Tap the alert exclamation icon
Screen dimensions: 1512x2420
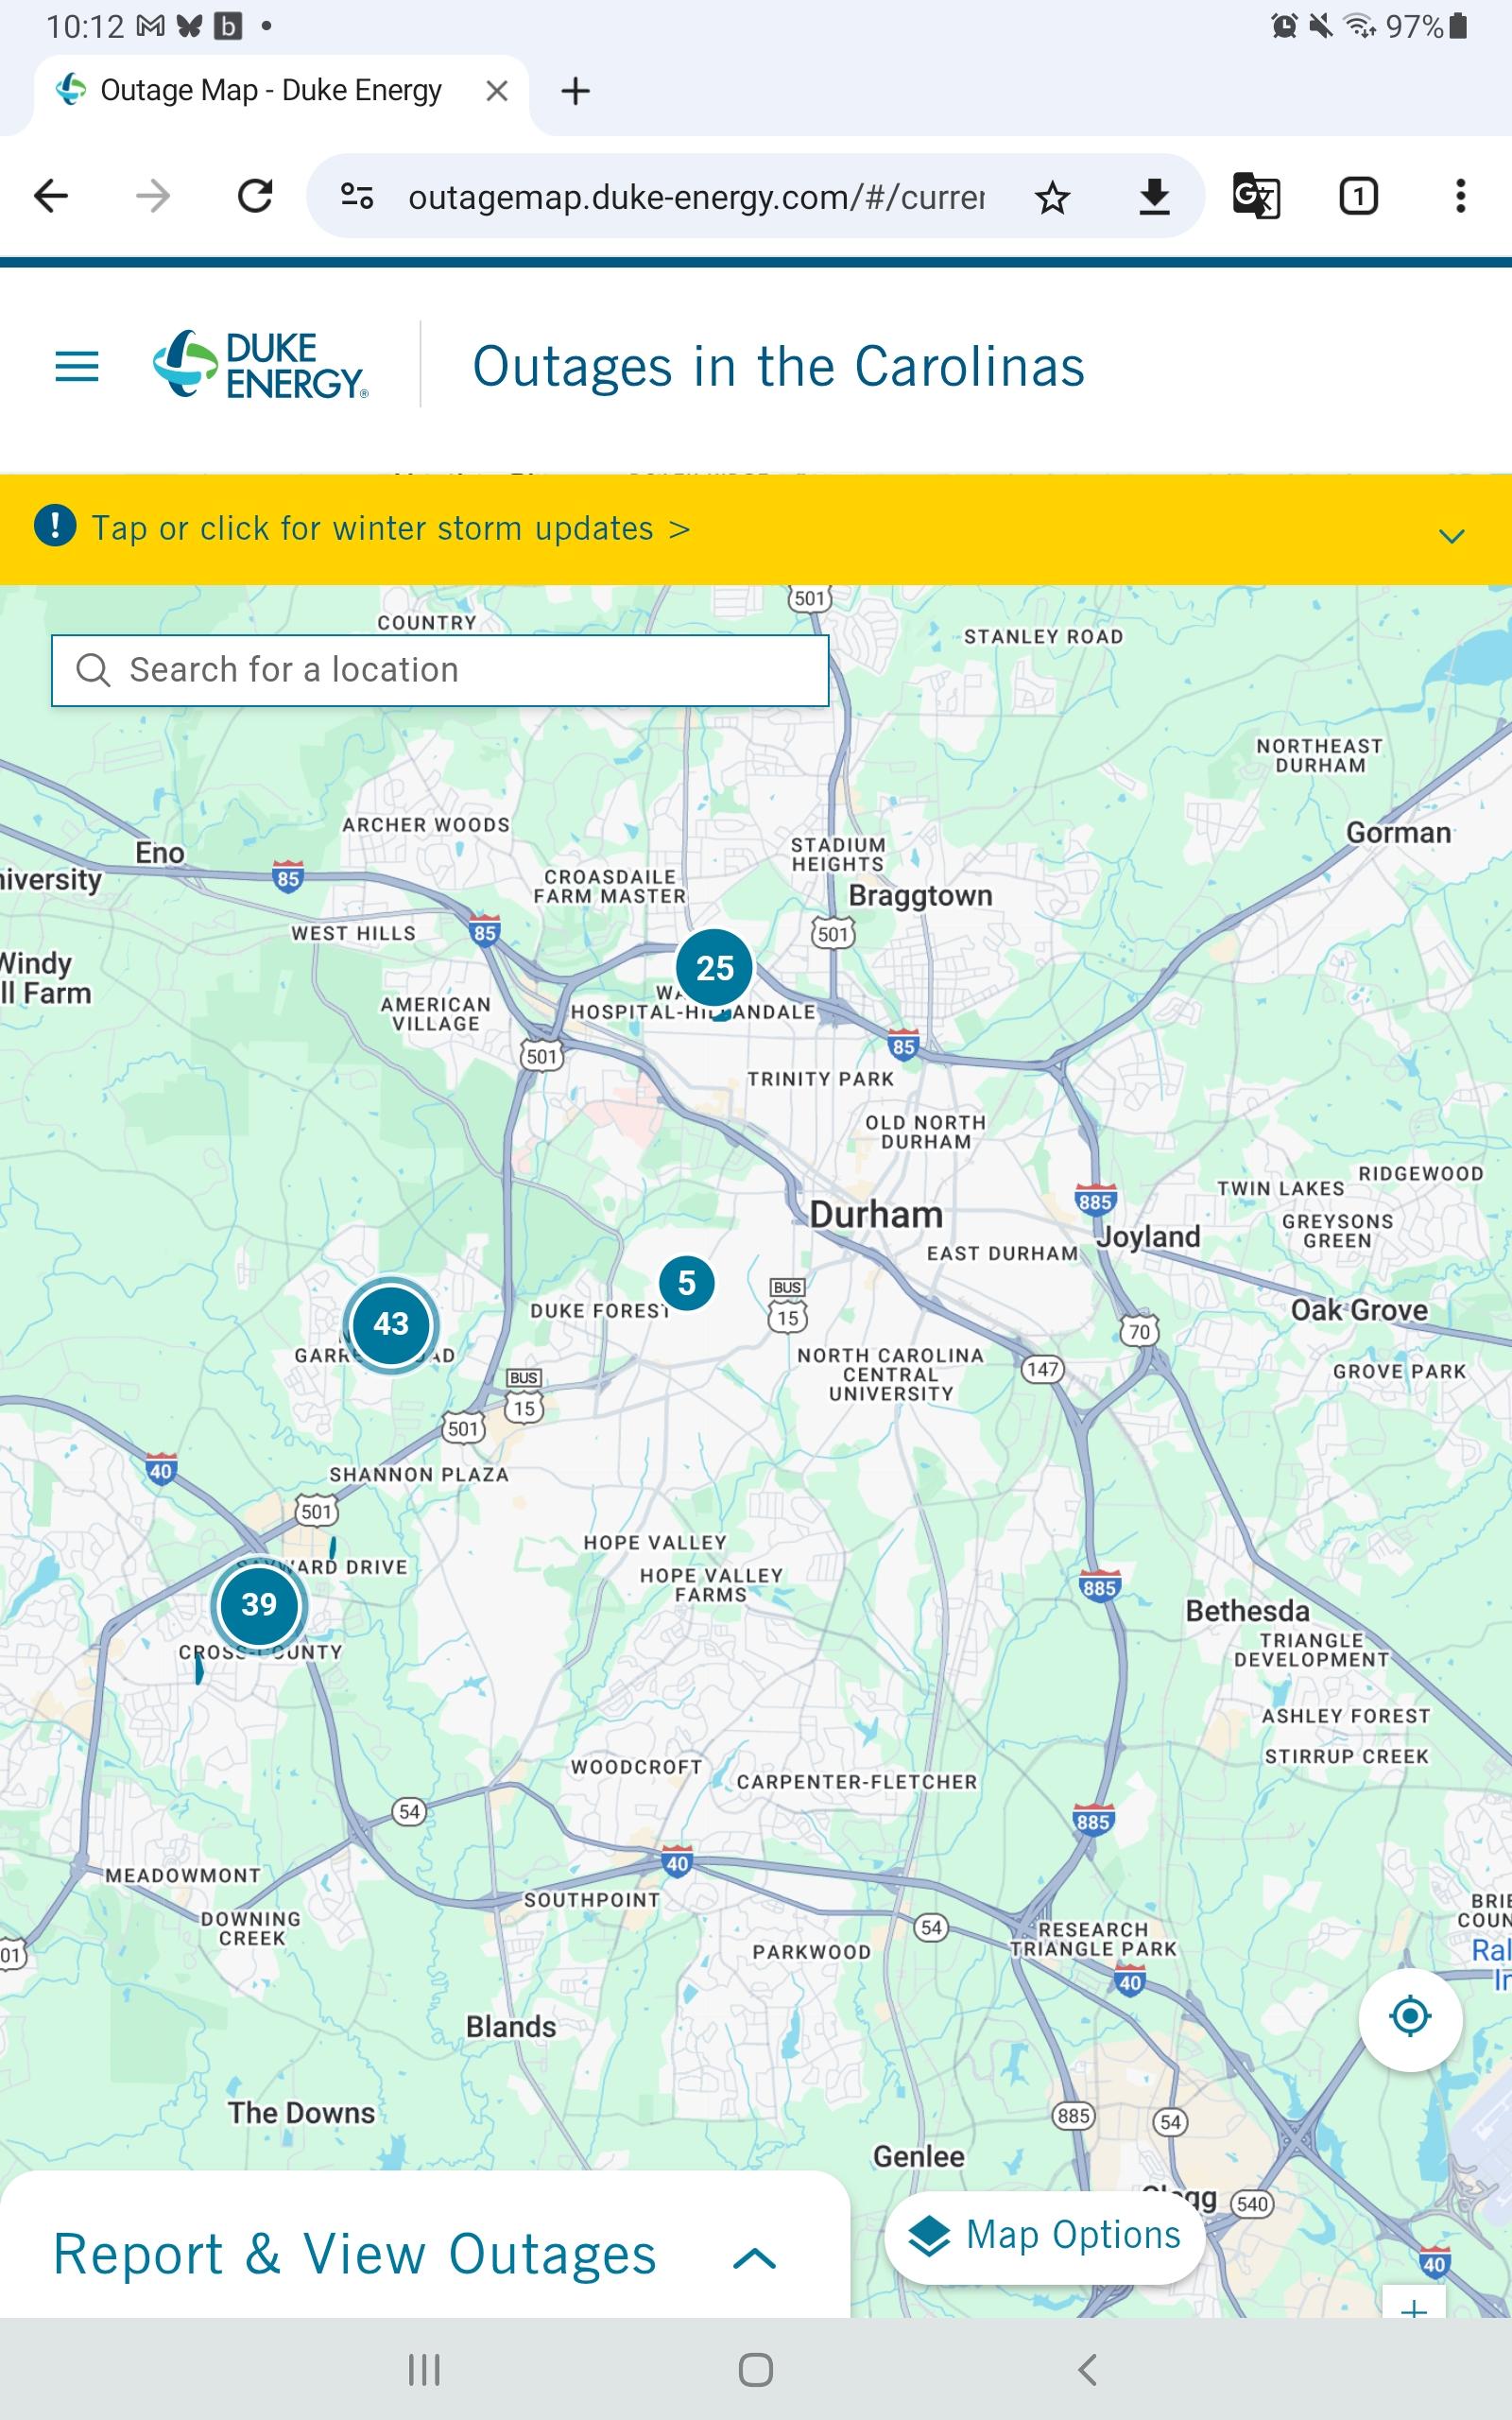[x=55, y=525]
